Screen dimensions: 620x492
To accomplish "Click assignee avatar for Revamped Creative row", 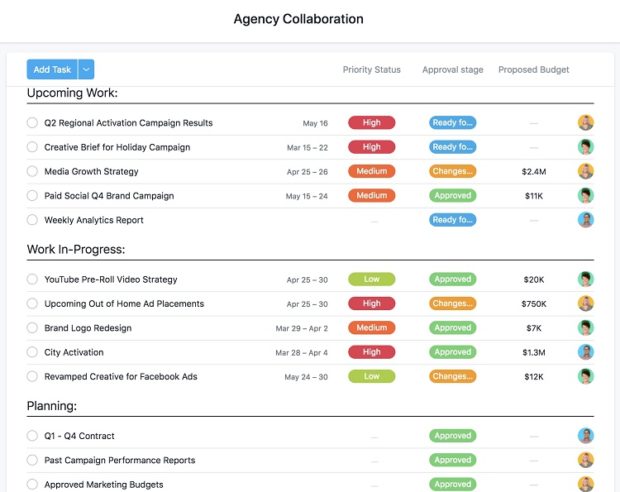I will (586, 377).
